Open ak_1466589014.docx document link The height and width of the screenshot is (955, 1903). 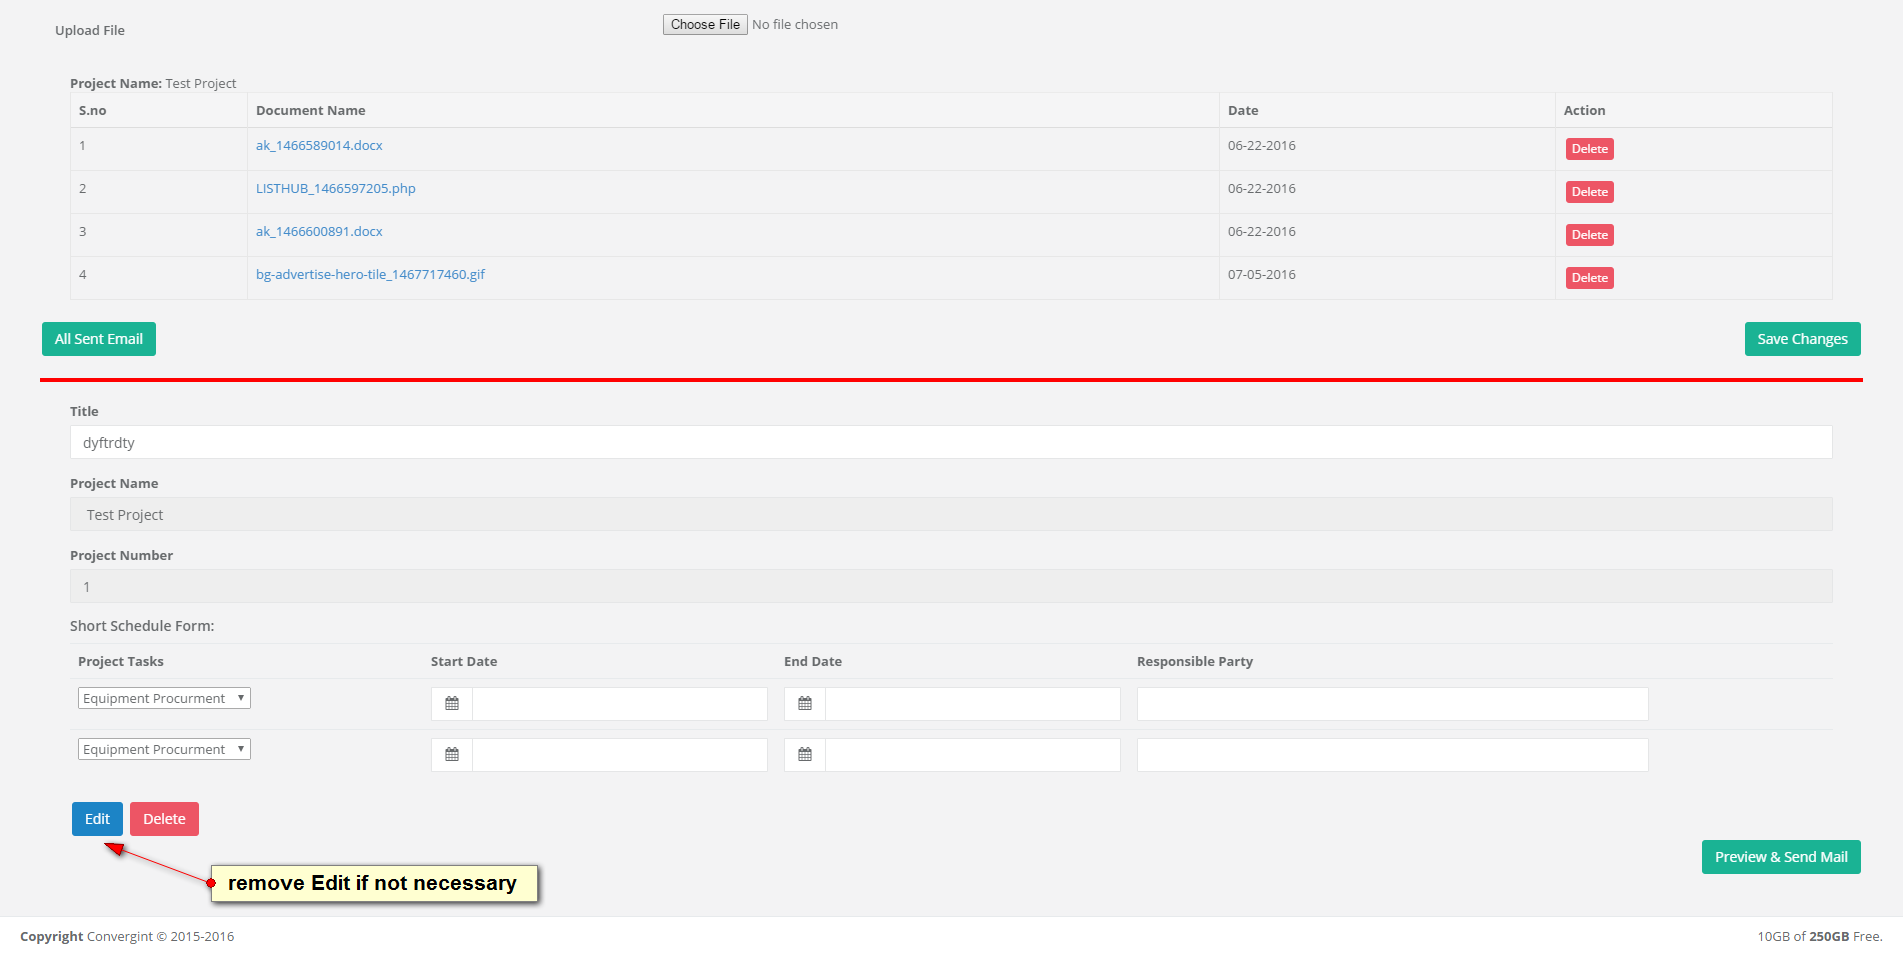(319, 145)
